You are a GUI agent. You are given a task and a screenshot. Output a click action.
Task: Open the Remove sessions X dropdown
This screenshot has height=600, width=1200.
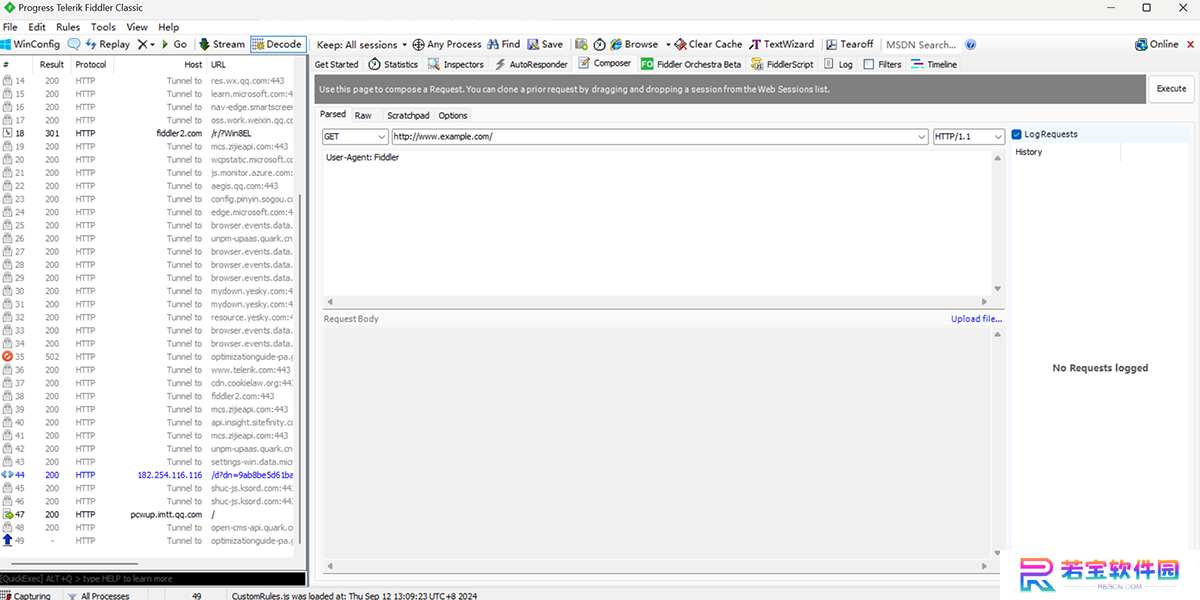coord(146,44)
